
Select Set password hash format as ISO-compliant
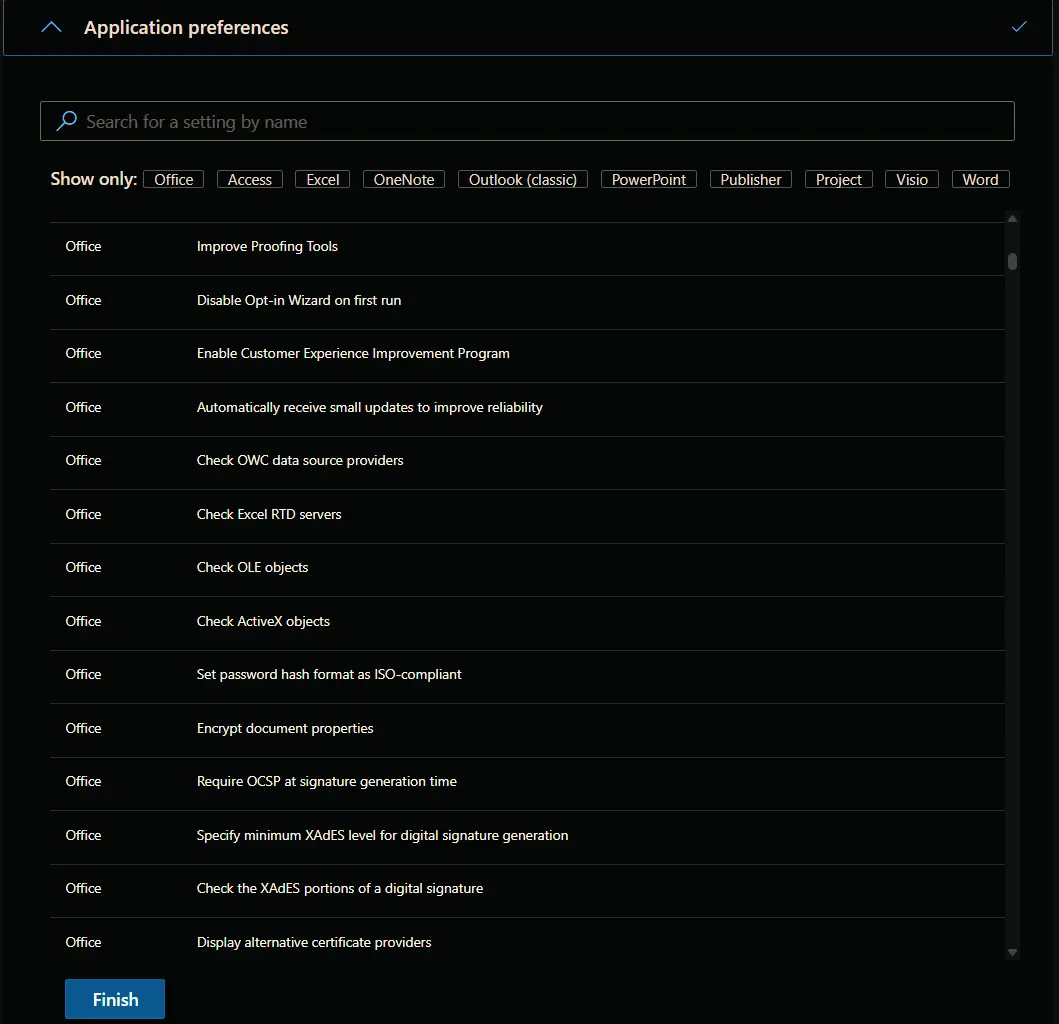pos(527,675)
